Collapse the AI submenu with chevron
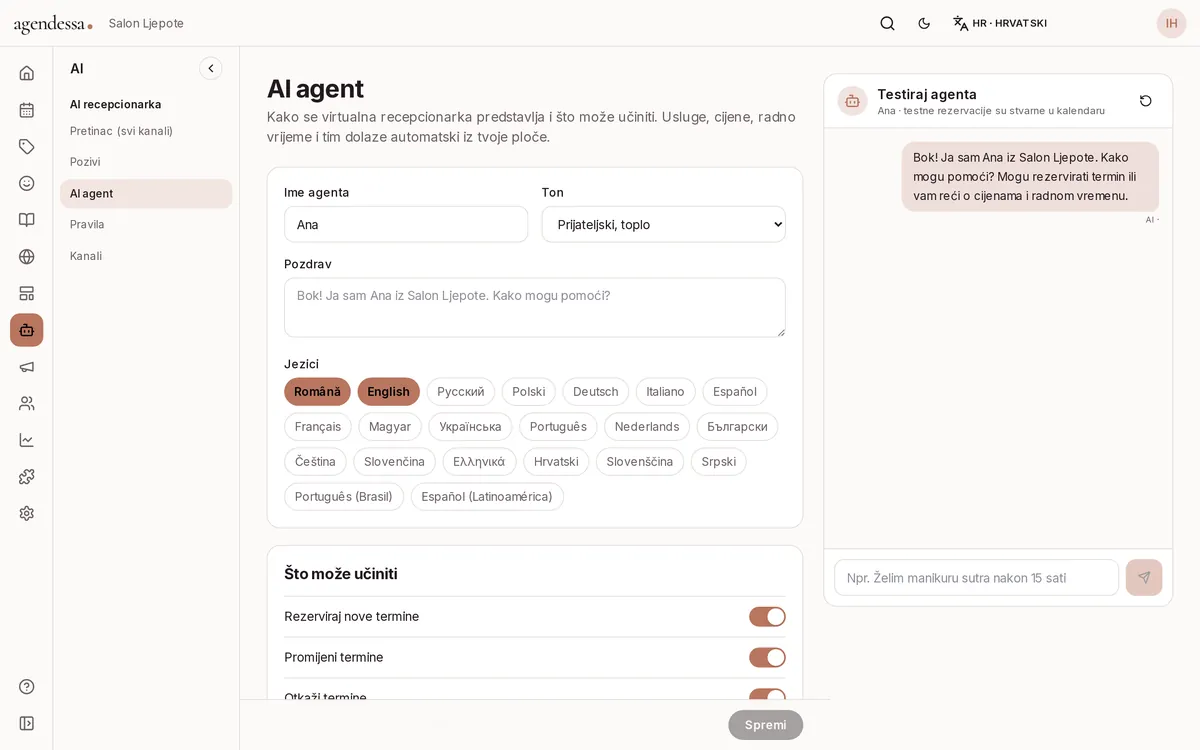 click(x=211, y=68)
